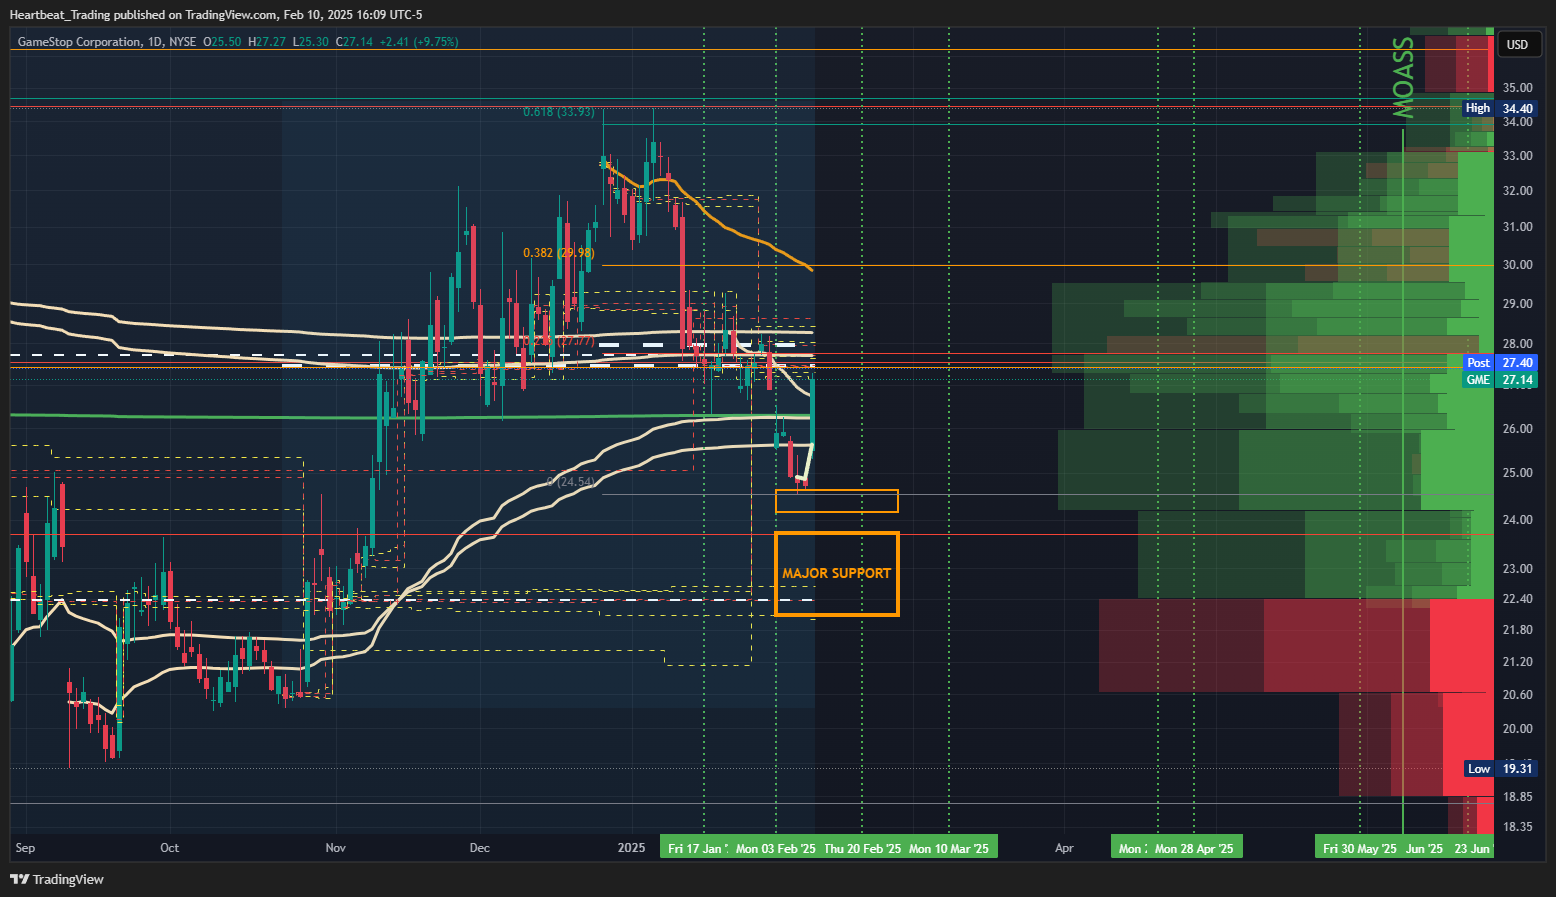The image size is (1556, 897).
Task: Click the Sep label on time axis
Action: pos(25,848)
